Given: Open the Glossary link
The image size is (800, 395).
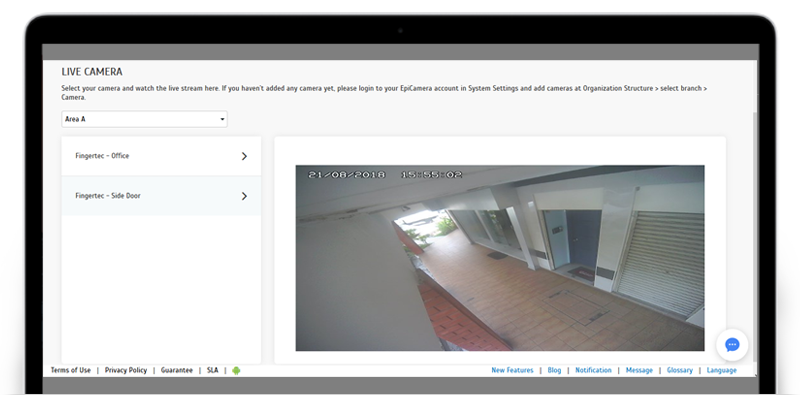Looking at the screenshot, I should click(680, 370).
